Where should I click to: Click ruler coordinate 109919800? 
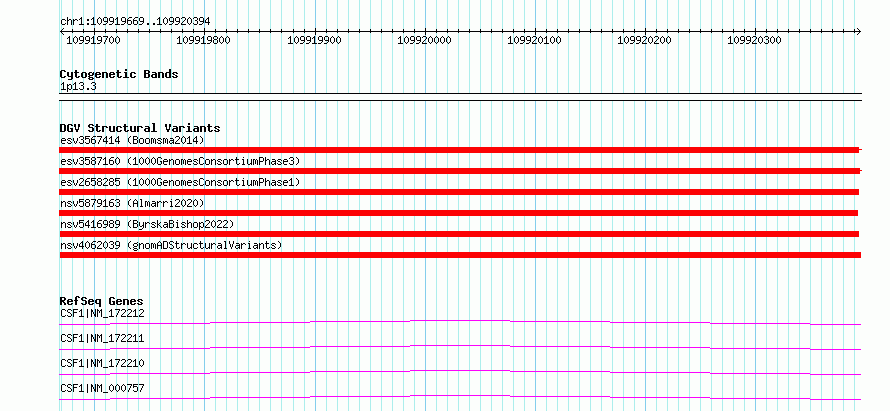pos(204,40)
